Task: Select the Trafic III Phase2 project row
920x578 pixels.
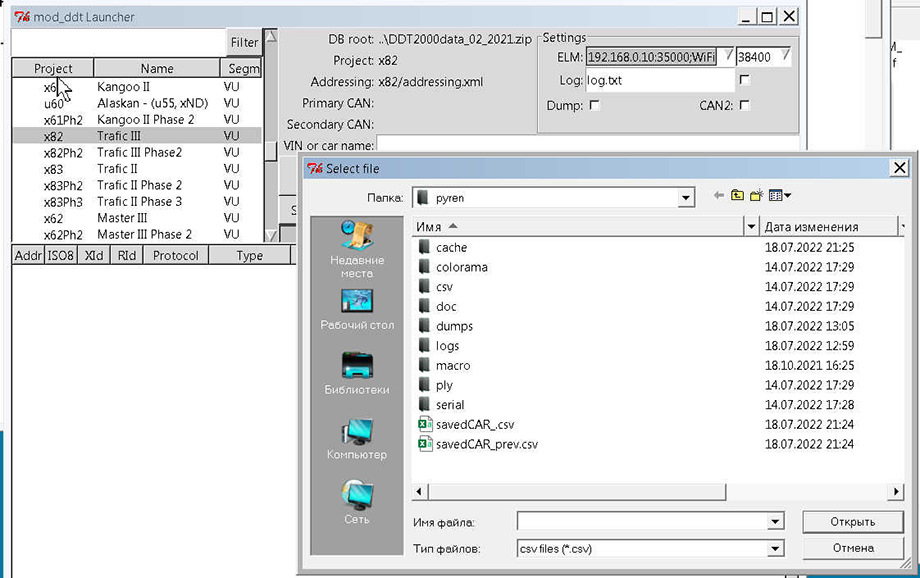Action: click(138, 152)
